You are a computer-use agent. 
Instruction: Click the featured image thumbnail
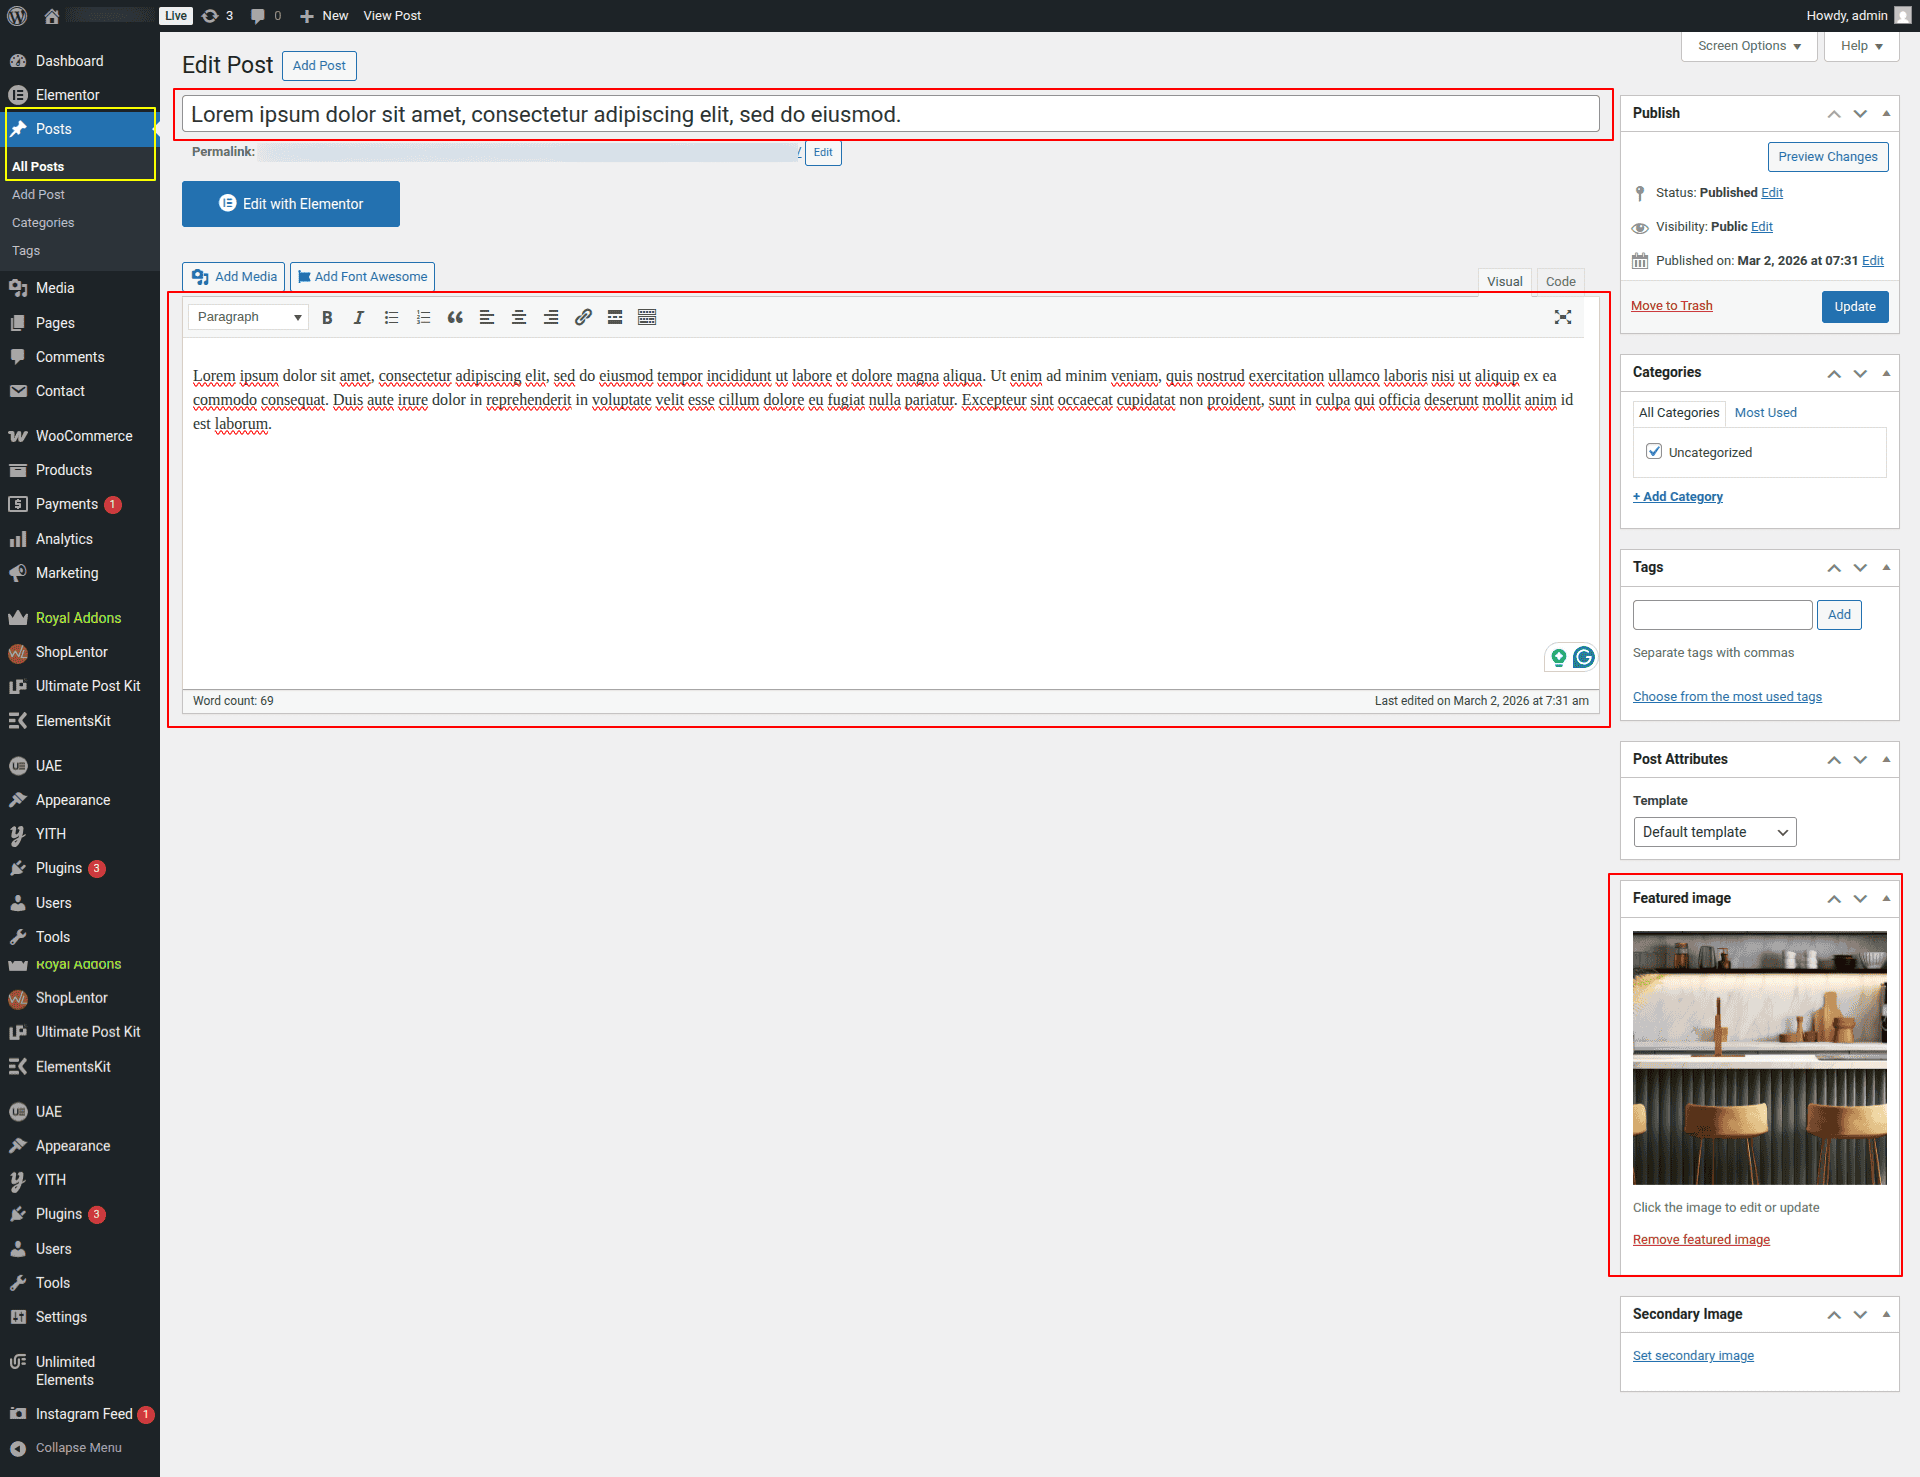click(1759, 1057)
